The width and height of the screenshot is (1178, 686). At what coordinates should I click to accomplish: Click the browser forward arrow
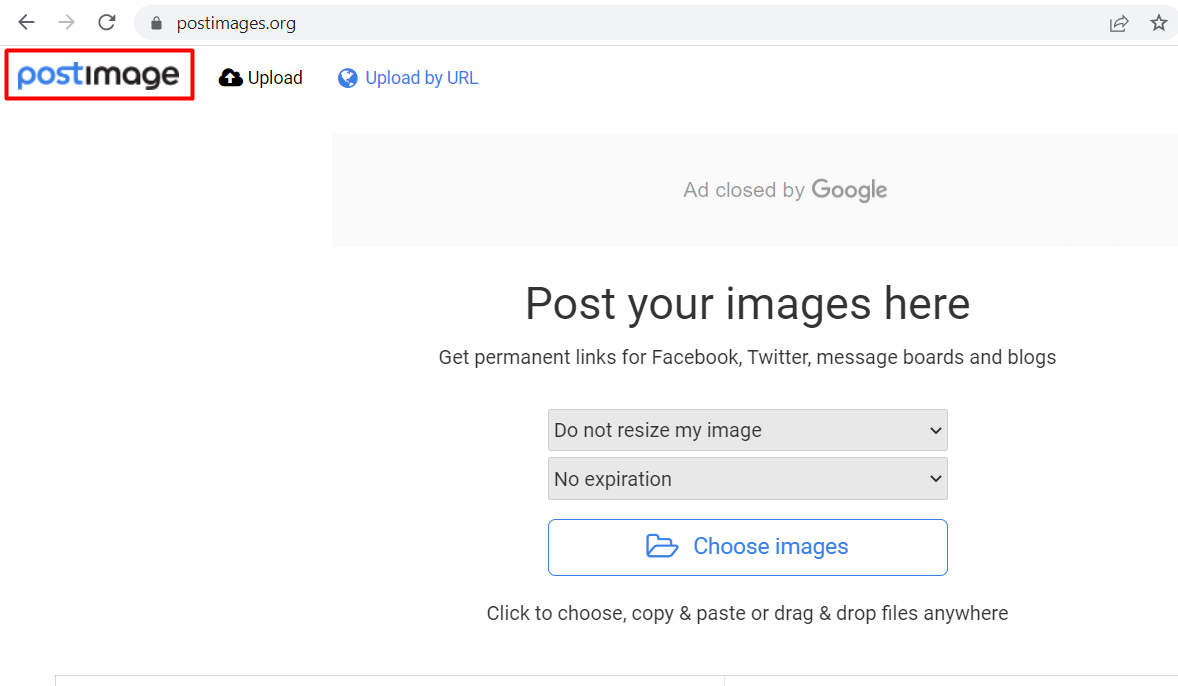pyautogui.click(x=66, y=23)
